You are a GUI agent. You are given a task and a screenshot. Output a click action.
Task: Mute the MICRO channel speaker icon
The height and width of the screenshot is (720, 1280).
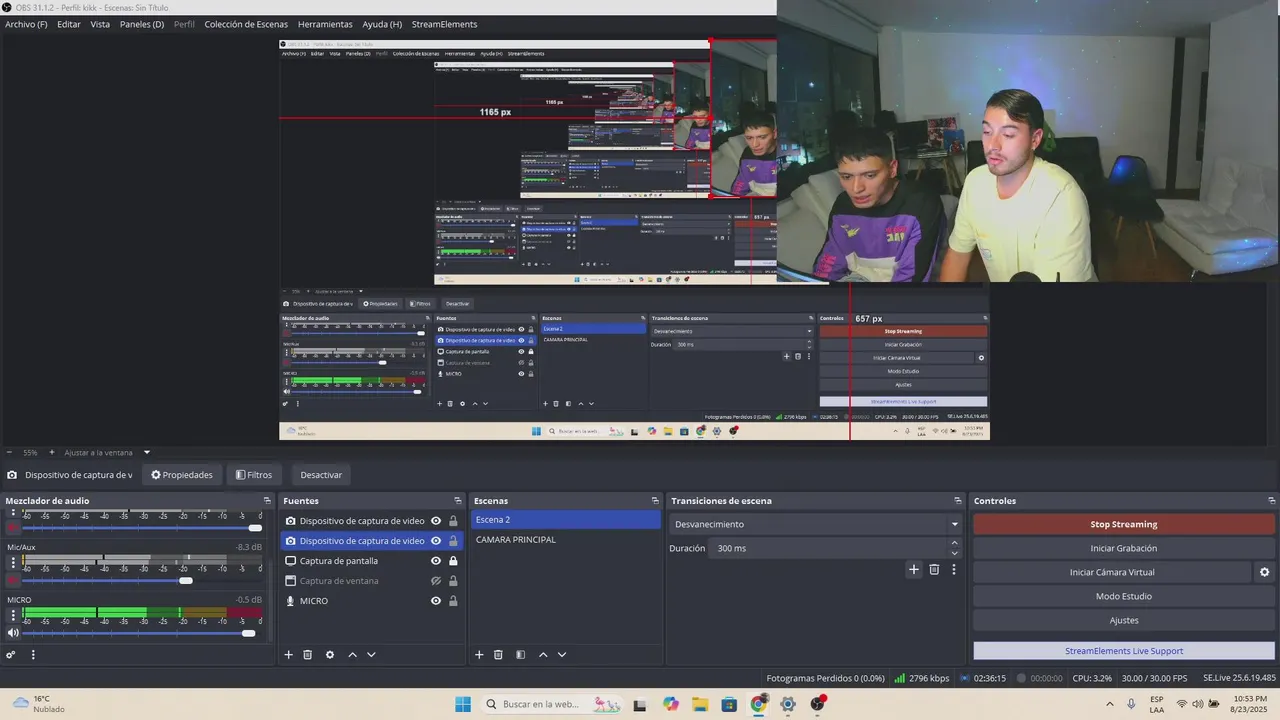tap(13, 633)
